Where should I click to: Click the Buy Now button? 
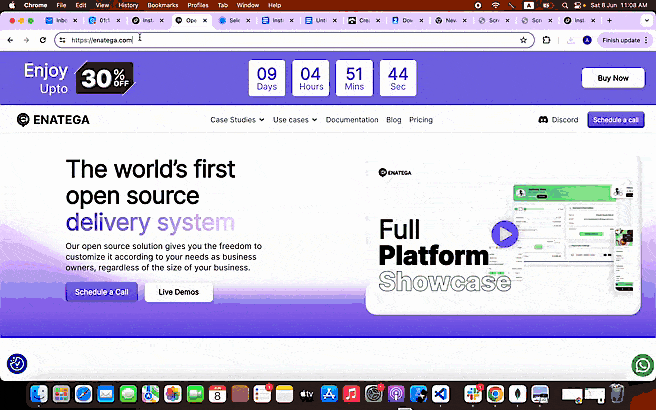[612, 78]
